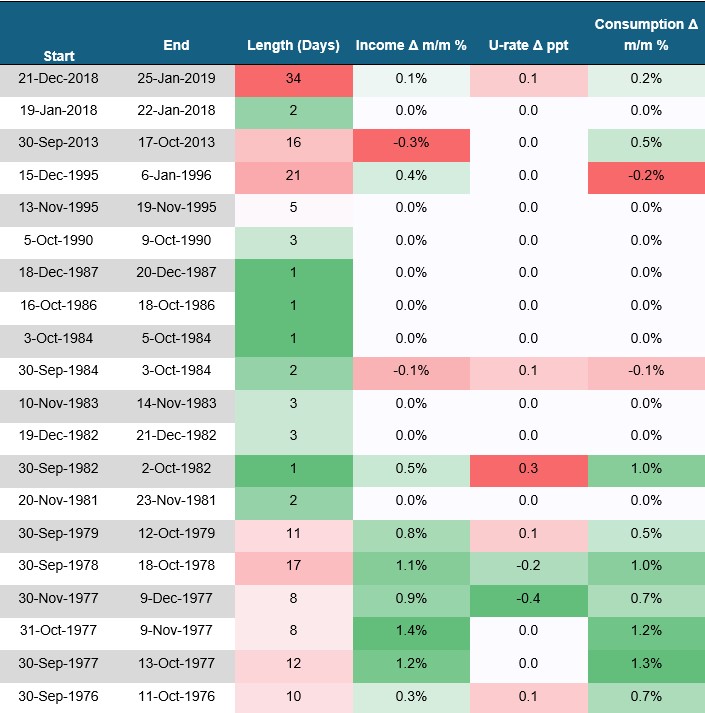The height and width of the screenshot is (713, 705).
Task: Click the red 0.3 U-rate cell
Action: click(528, 469)
